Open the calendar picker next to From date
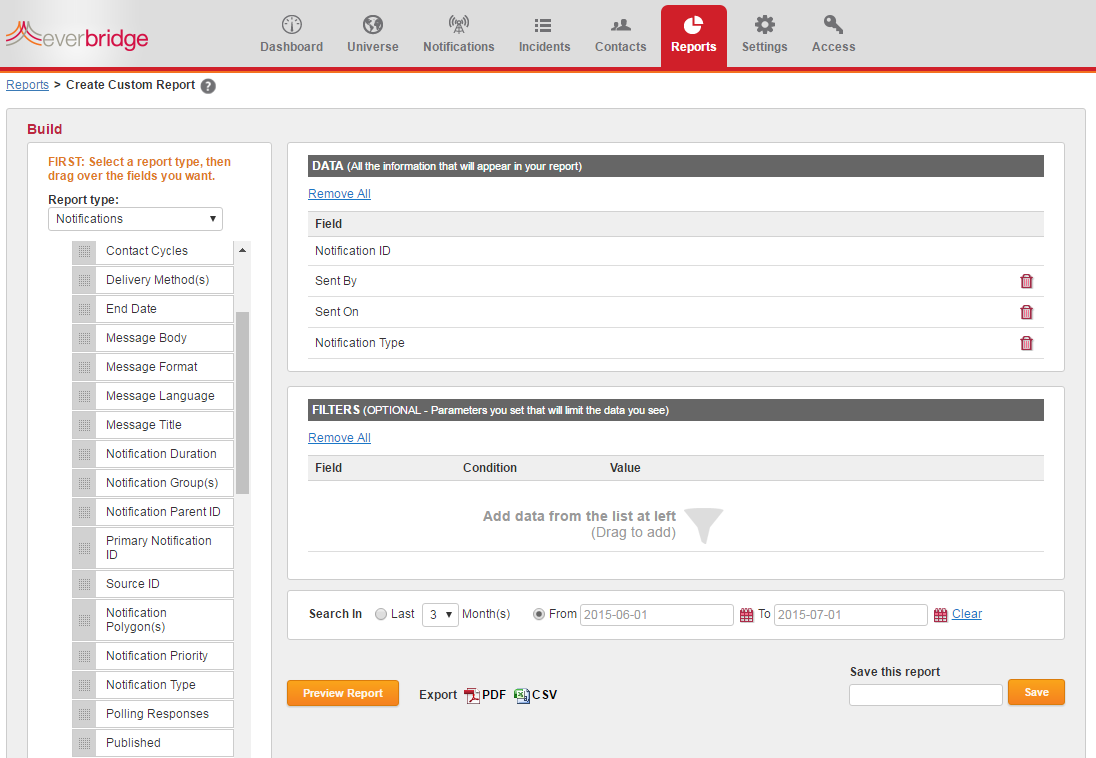 tap(747, 614)
